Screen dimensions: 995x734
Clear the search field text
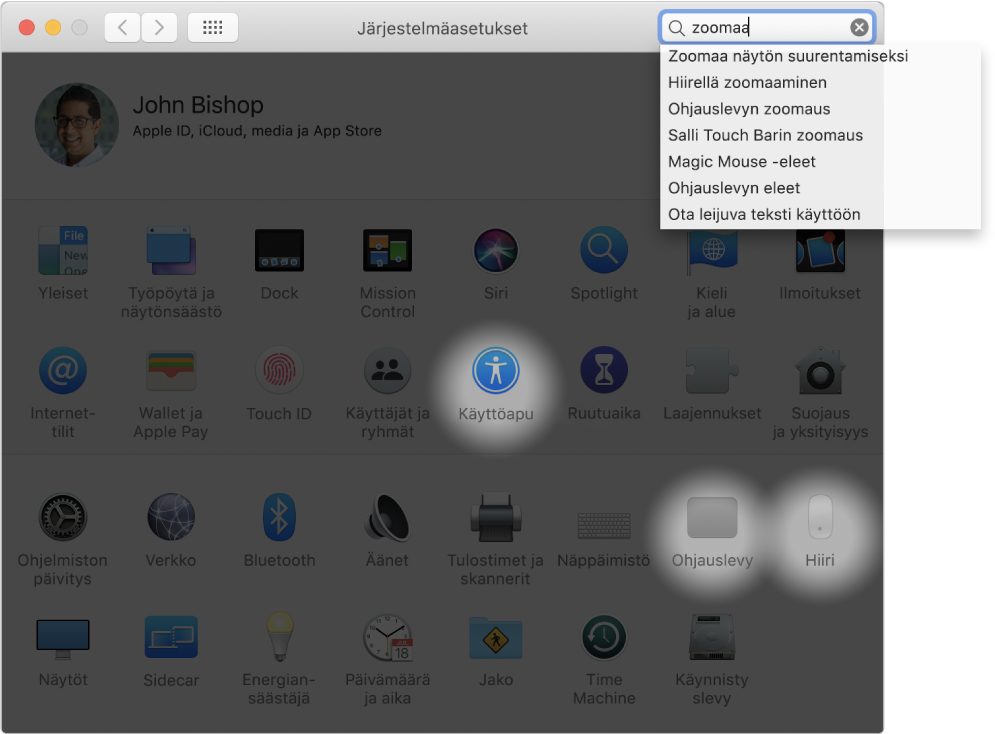[859, 27]
